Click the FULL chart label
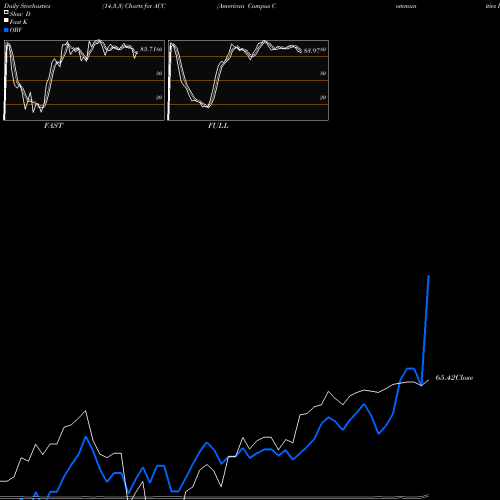The image size is (500, 500). (x=218, y=126)
